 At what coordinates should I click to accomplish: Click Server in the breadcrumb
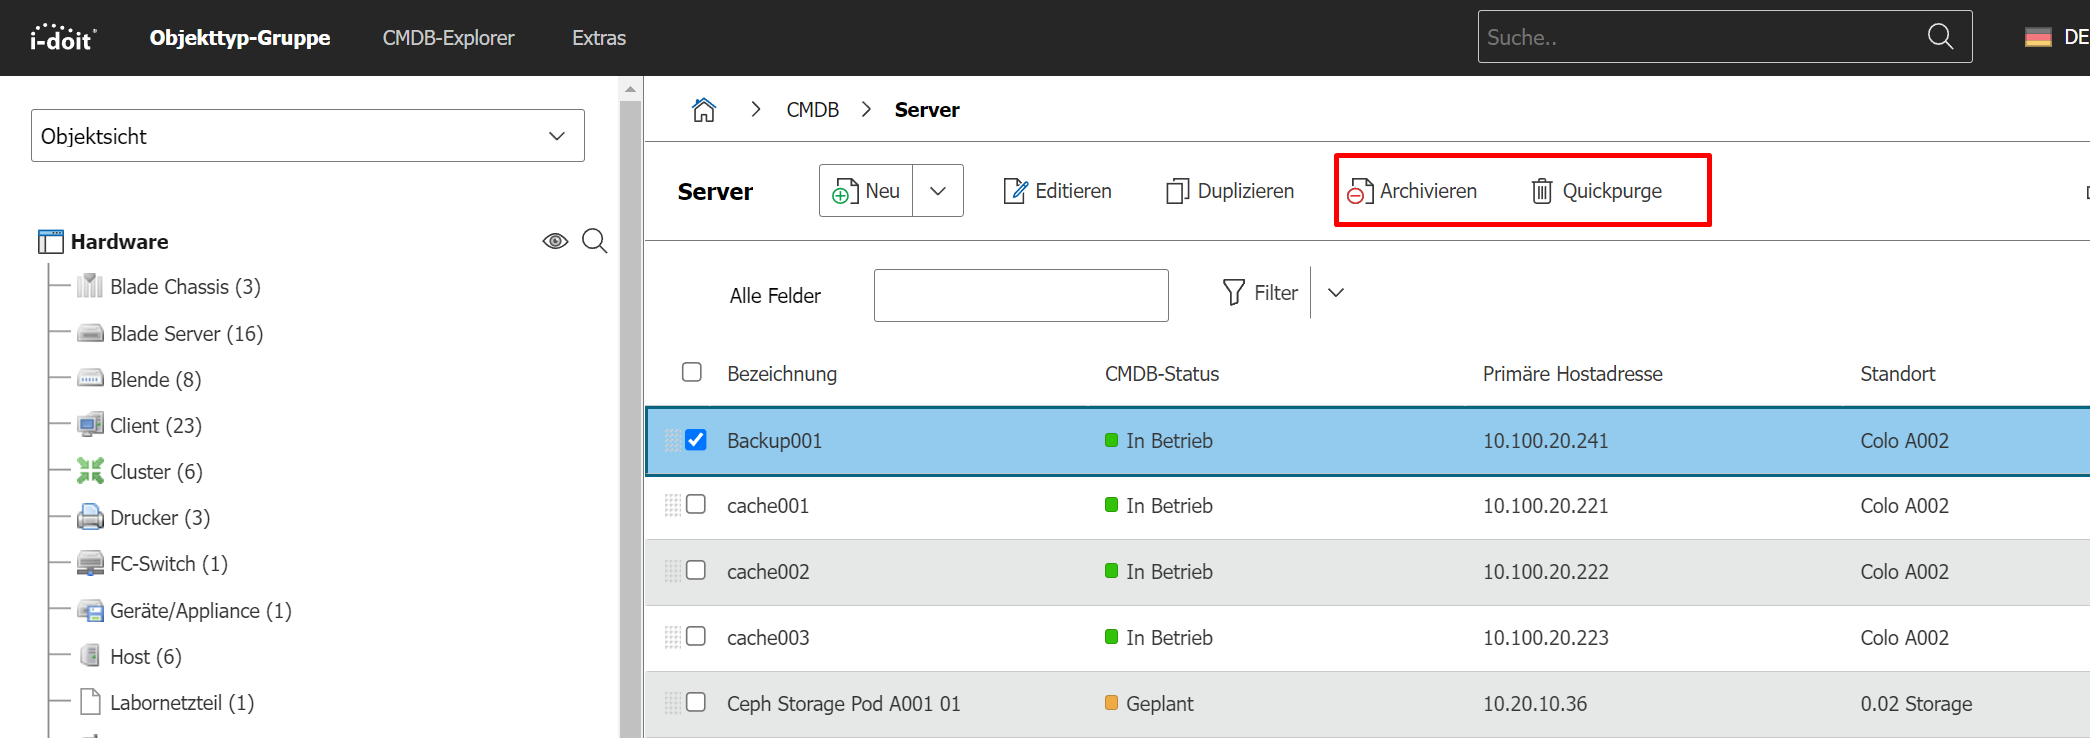[x=927, y=110]
